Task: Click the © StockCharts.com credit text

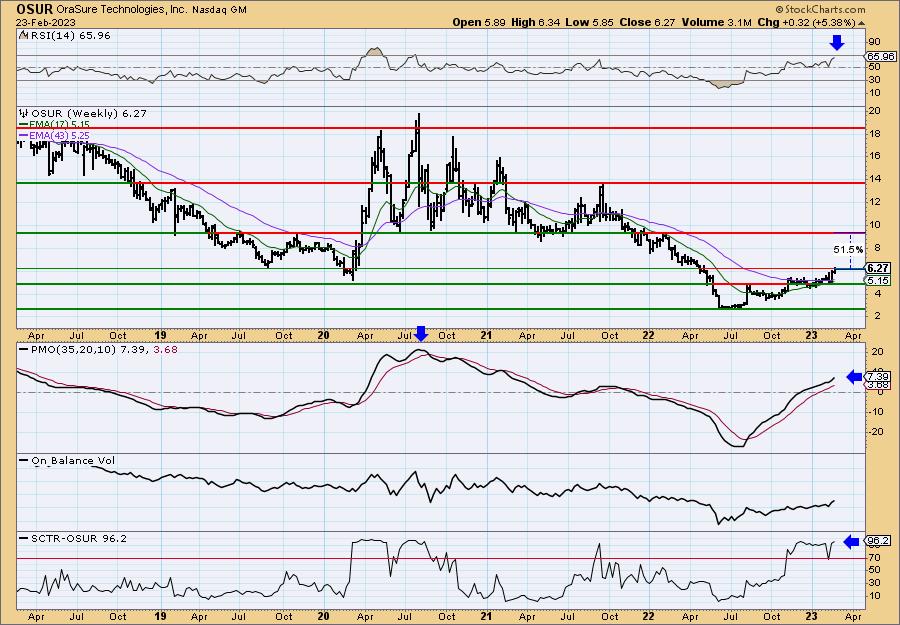Action: coord(820,10)
